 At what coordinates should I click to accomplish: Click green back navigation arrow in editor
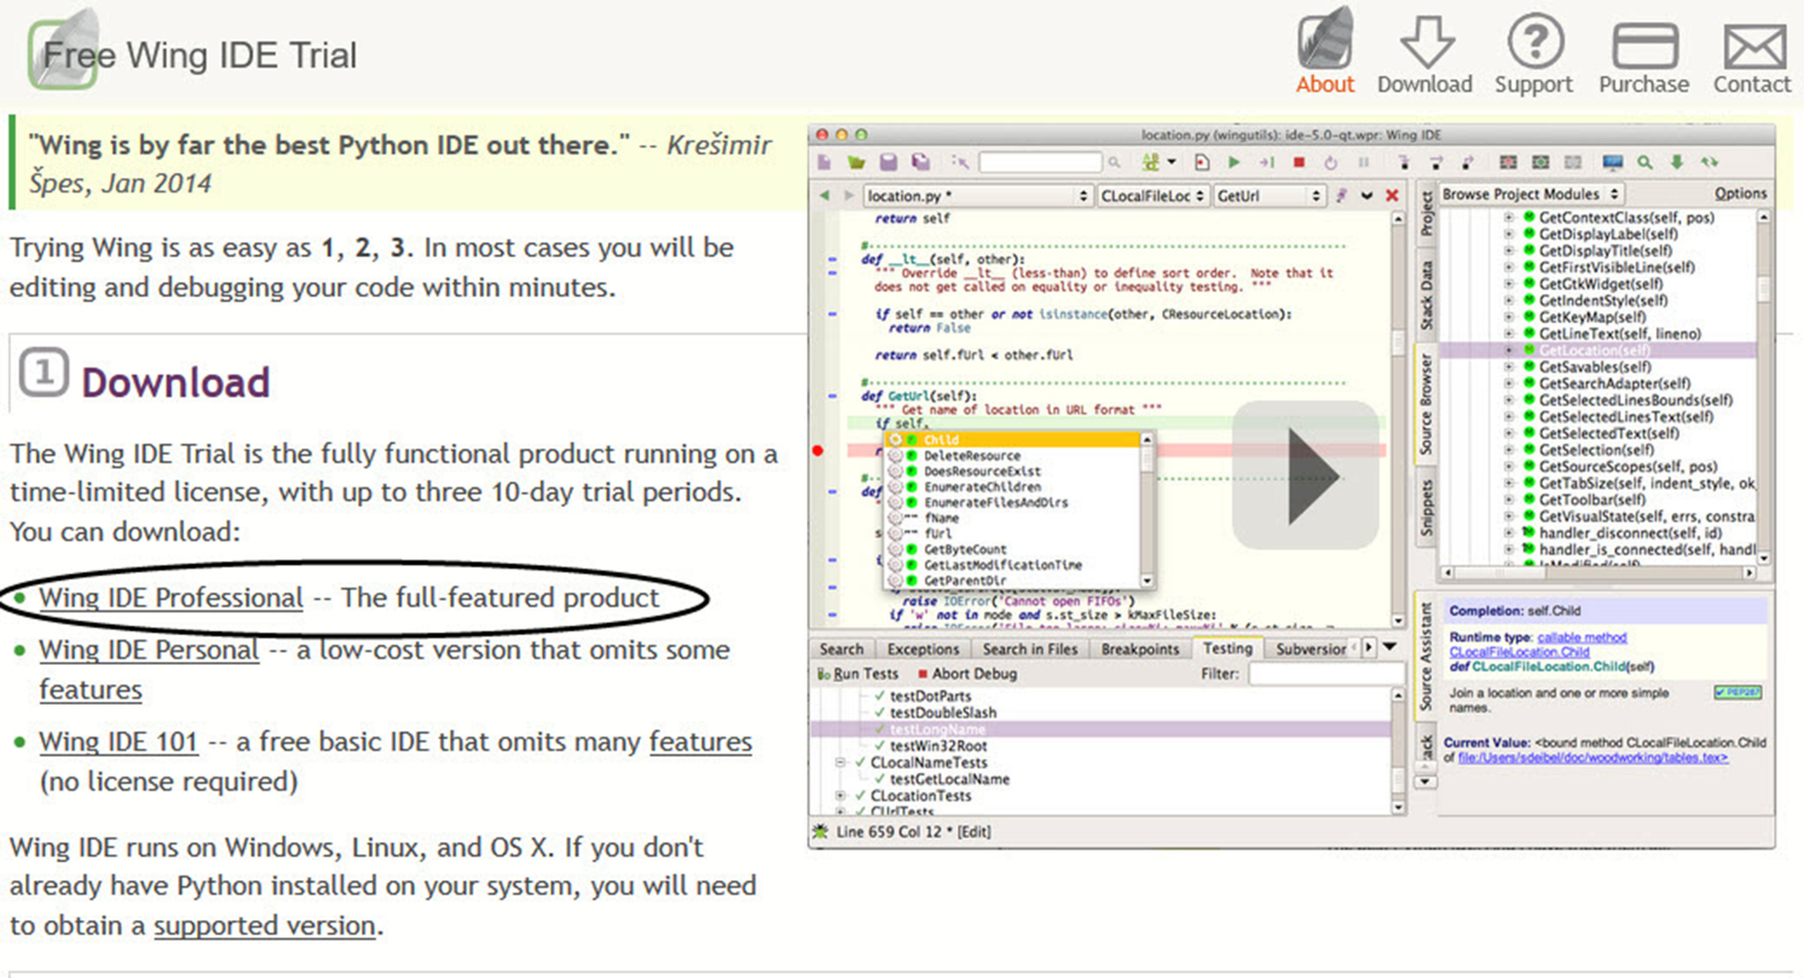point(824,196)
